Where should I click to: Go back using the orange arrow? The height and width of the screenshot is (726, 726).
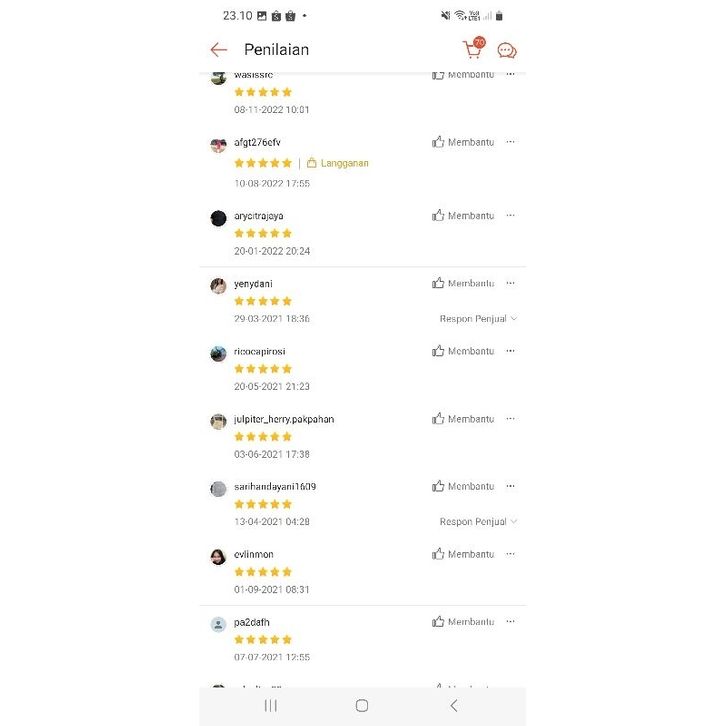pyautogui.click(x=219, y=50)
